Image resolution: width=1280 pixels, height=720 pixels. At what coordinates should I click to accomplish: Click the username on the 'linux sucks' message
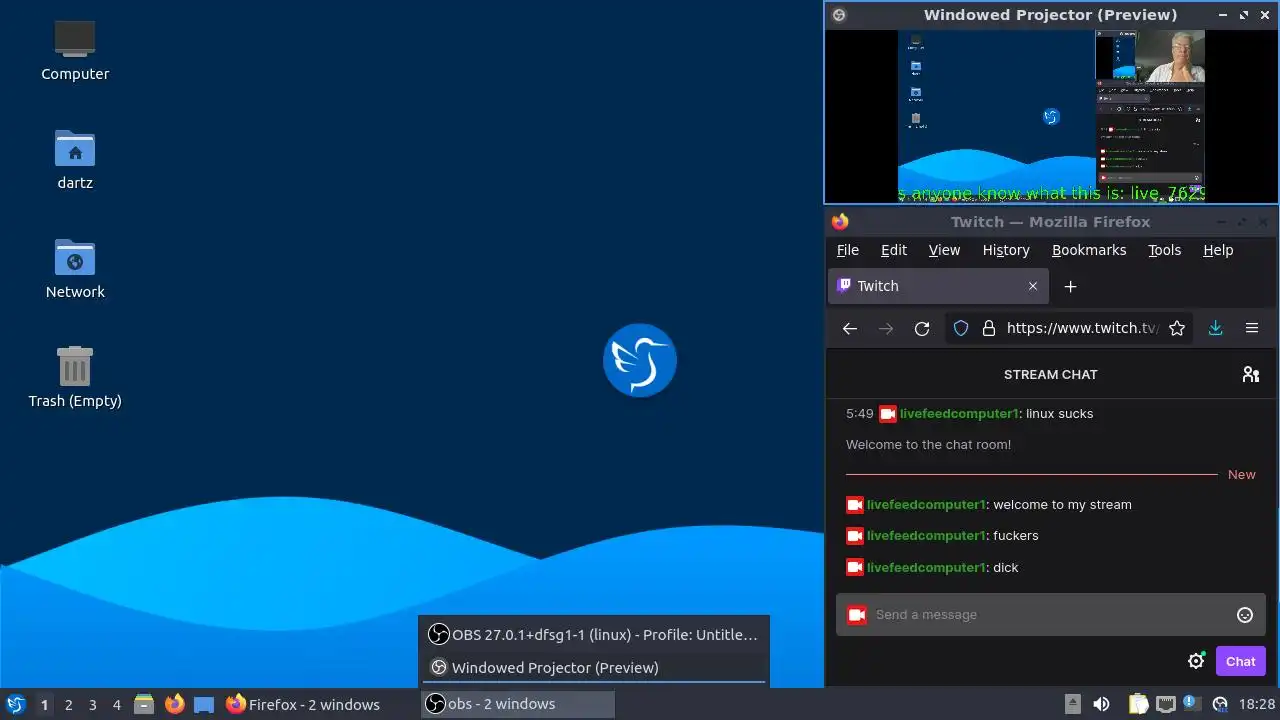tap(958, 413)
